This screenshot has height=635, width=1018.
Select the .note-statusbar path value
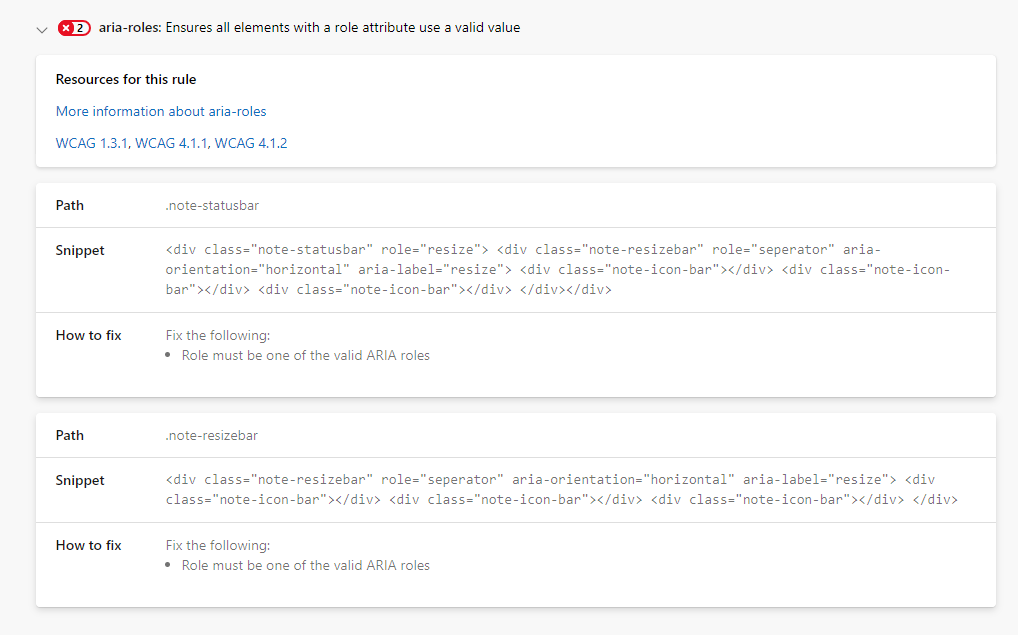211,205
